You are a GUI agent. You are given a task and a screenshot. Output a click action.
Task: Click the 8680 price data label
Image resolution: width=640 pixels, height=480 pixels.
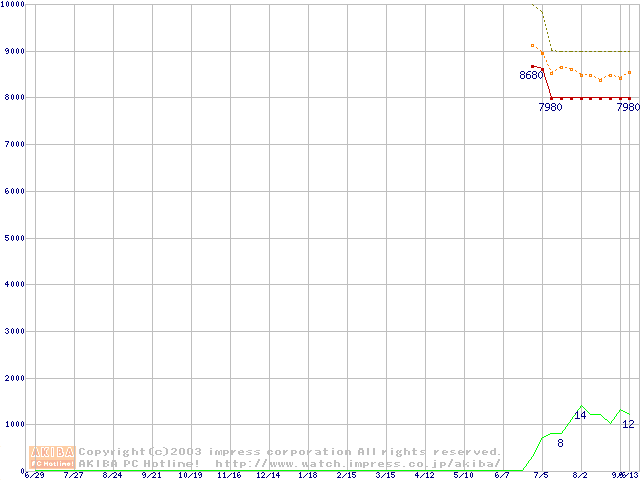pos(531,76)
